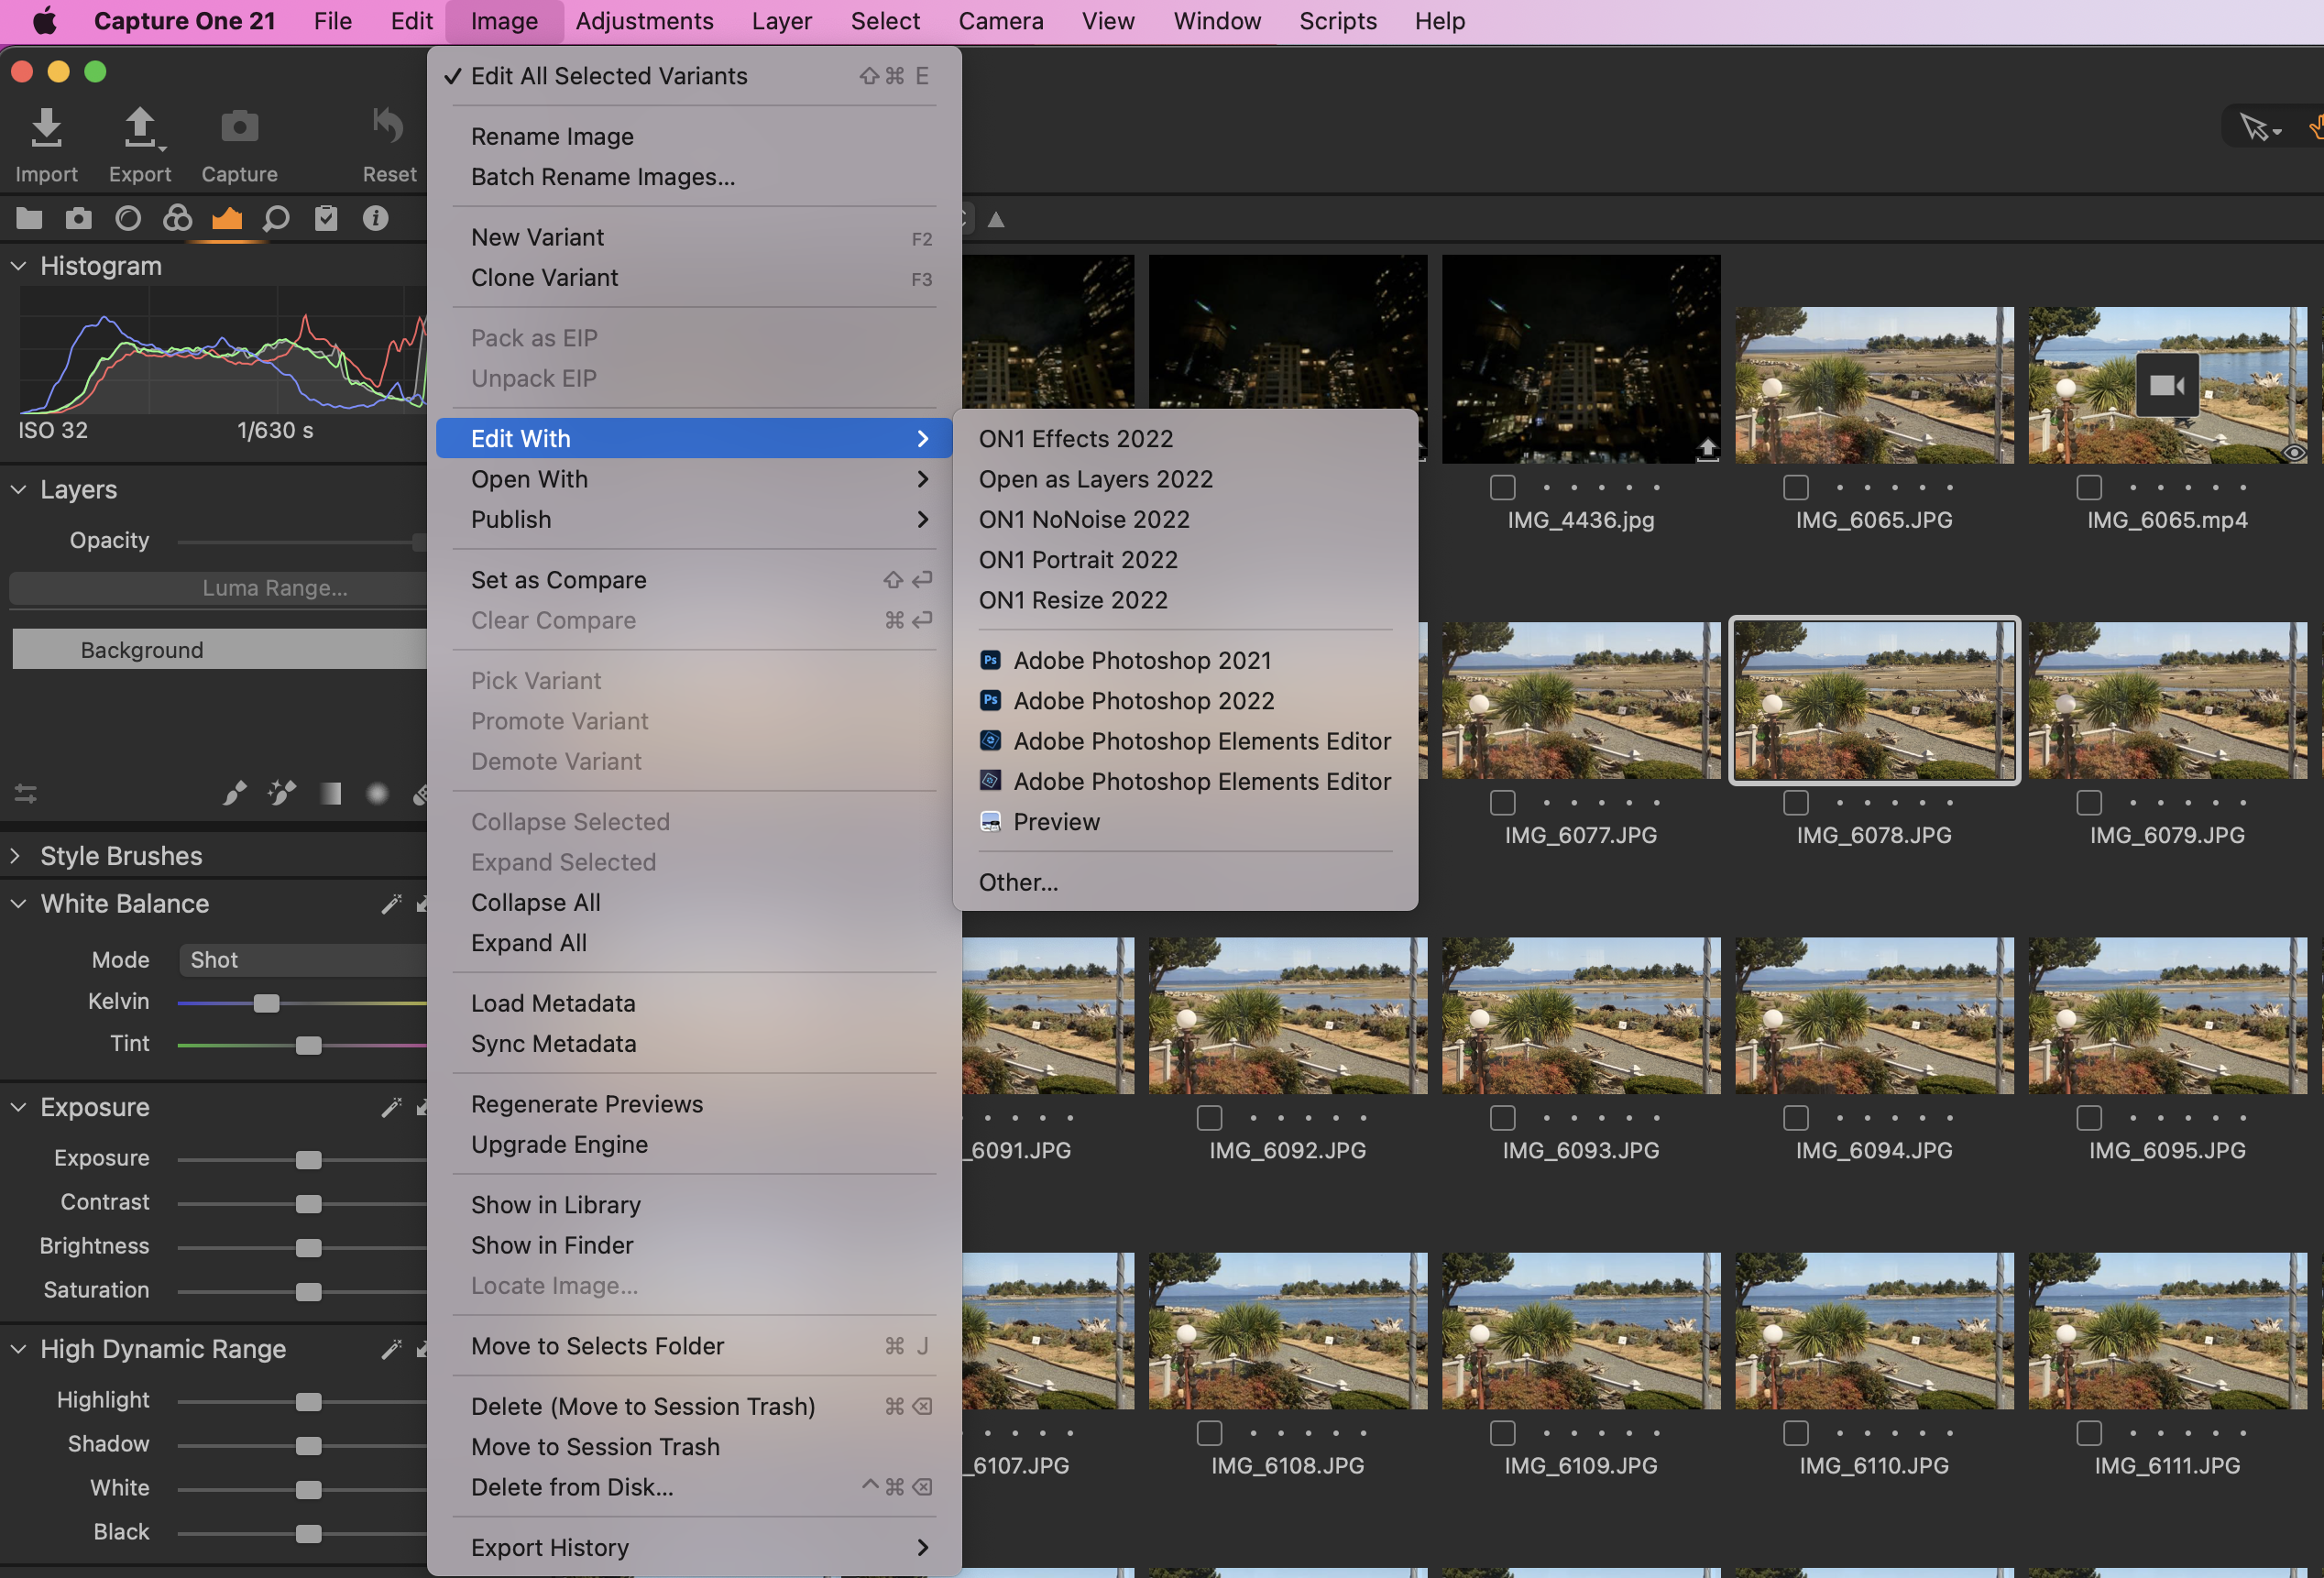Viewport: 2324px width, 1578px height.
Task: Open the White Balance Mode dropdown
Action: tap(300, 960)
